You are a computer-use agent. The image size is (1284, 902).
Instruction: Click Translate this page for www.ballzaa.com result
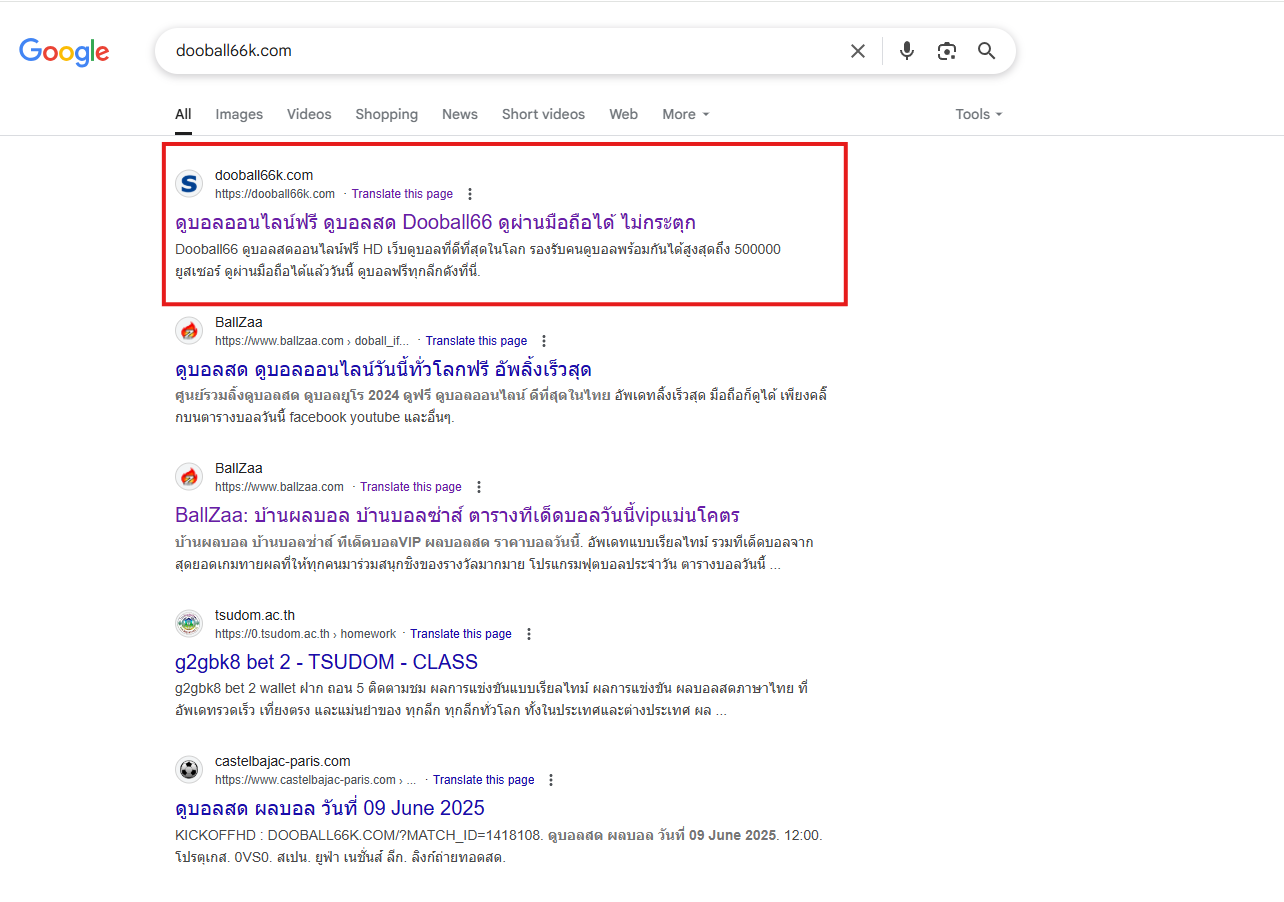click(411, 487)
